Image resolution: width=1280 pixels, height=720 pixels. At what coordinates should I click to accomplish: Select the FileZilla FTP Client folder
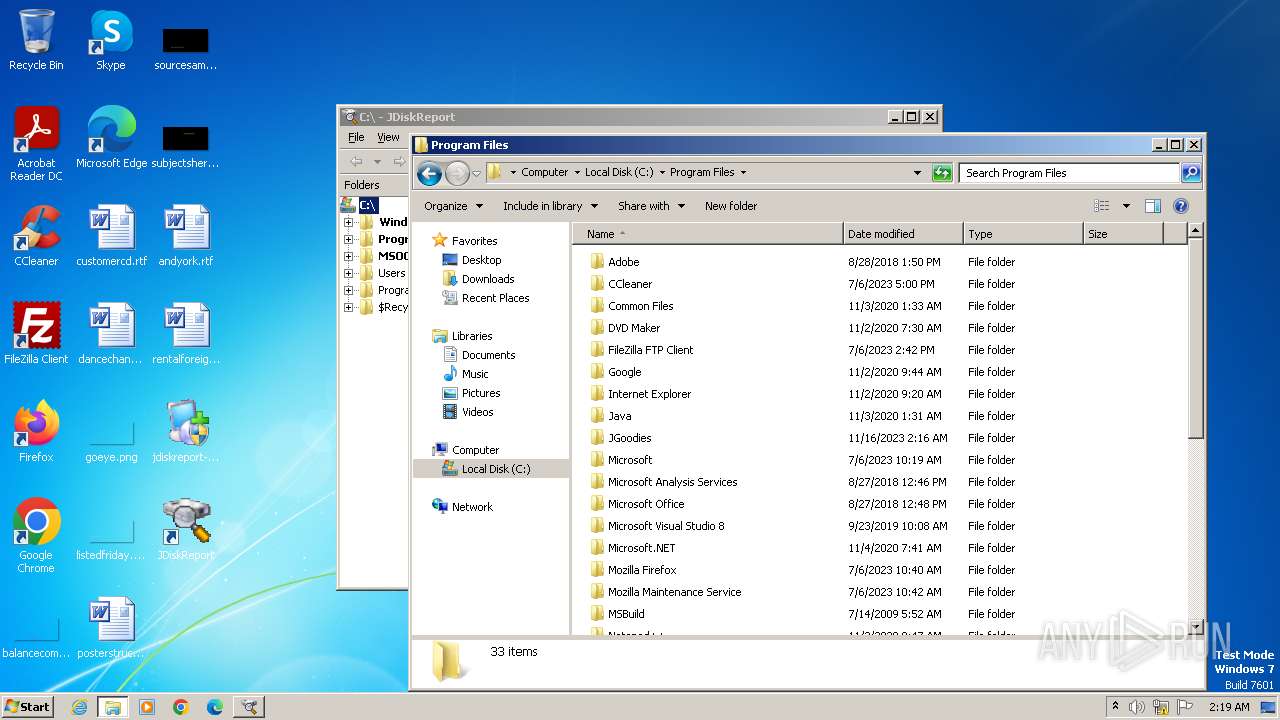coord(650,350)
